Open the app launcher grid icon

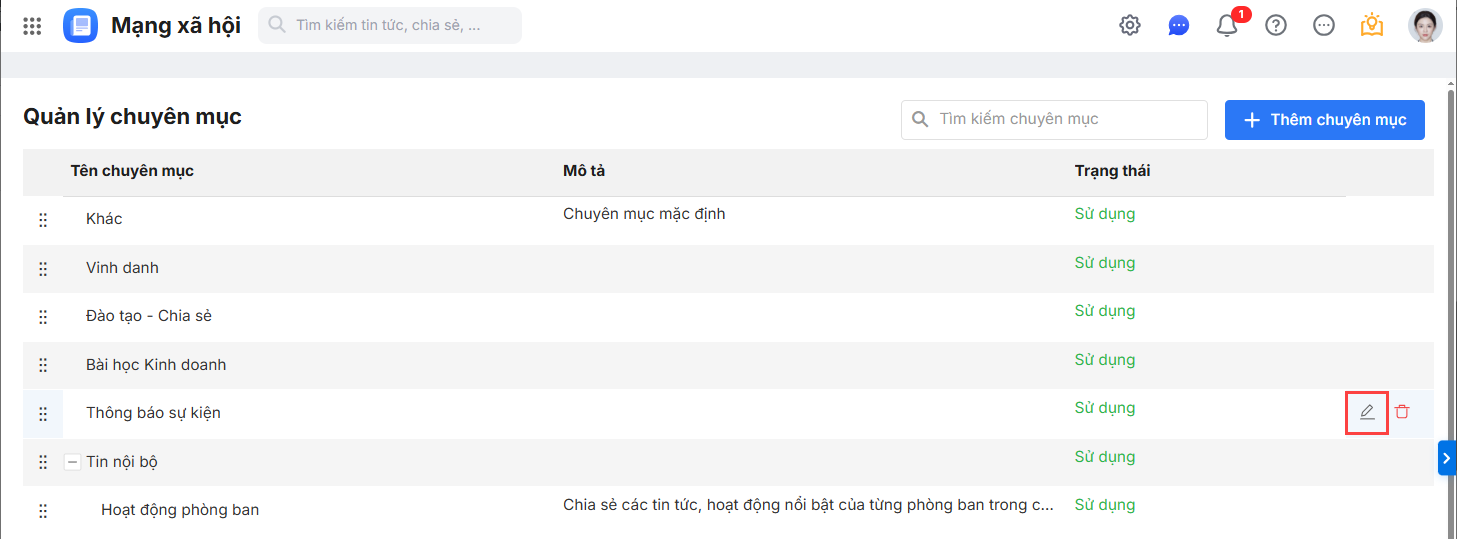point(32,26)
